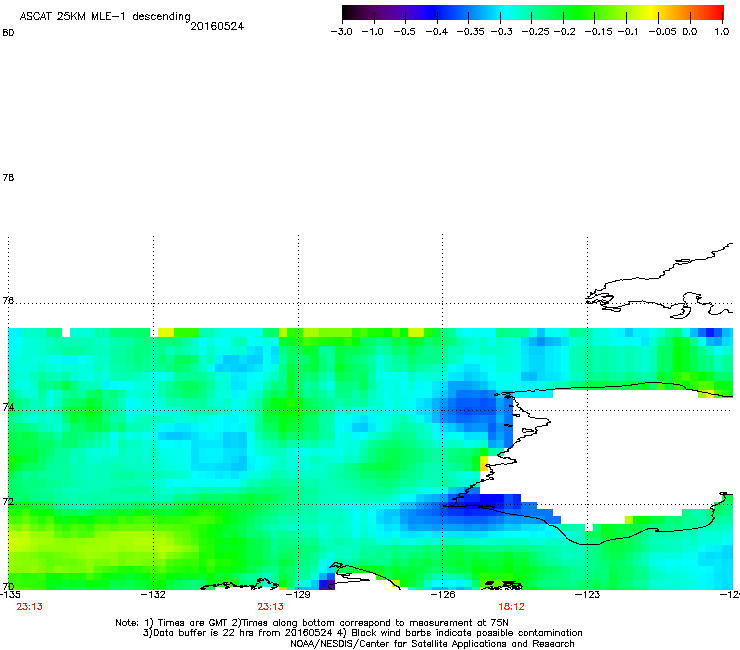Click the blue patch near 74N west of the coast
The image size is (740, 650).
472,408
